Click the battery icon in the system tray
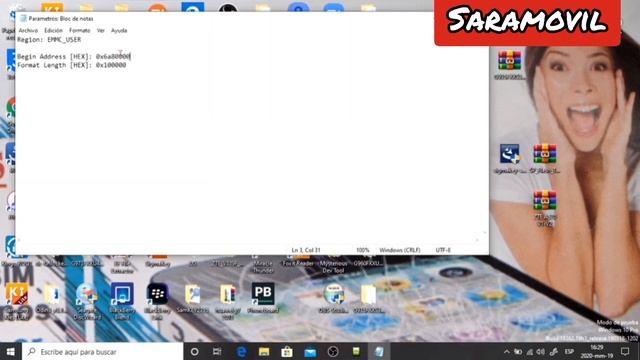This screenshot has height=360, width=640. [518, 351]
